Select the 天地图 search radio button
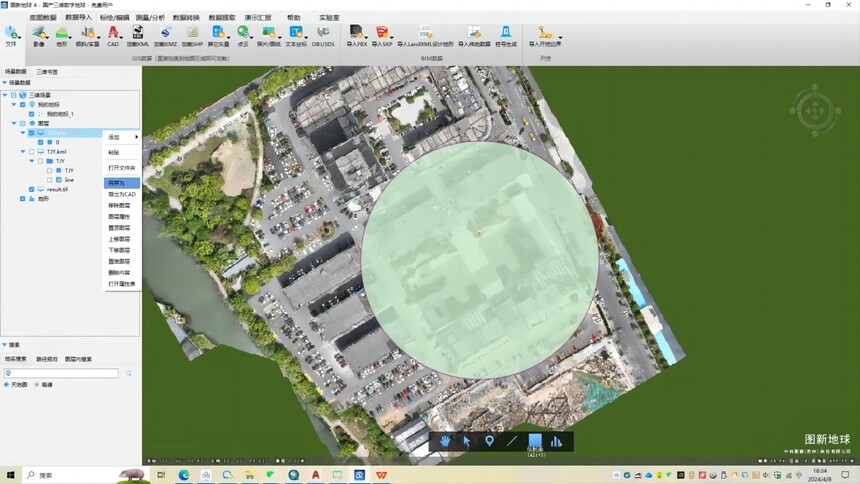Screen dimensions: 860x484 tap(7, 385)
